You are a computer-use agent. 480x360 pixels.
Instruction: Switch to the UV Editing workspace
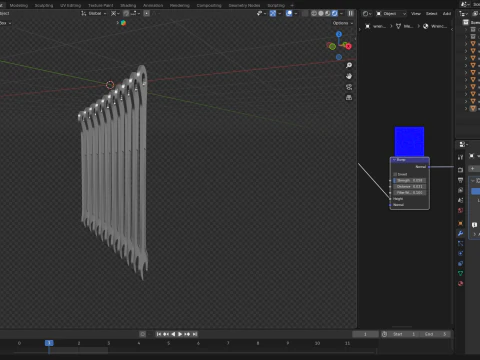pyautogui.click(x=70, y=5)
